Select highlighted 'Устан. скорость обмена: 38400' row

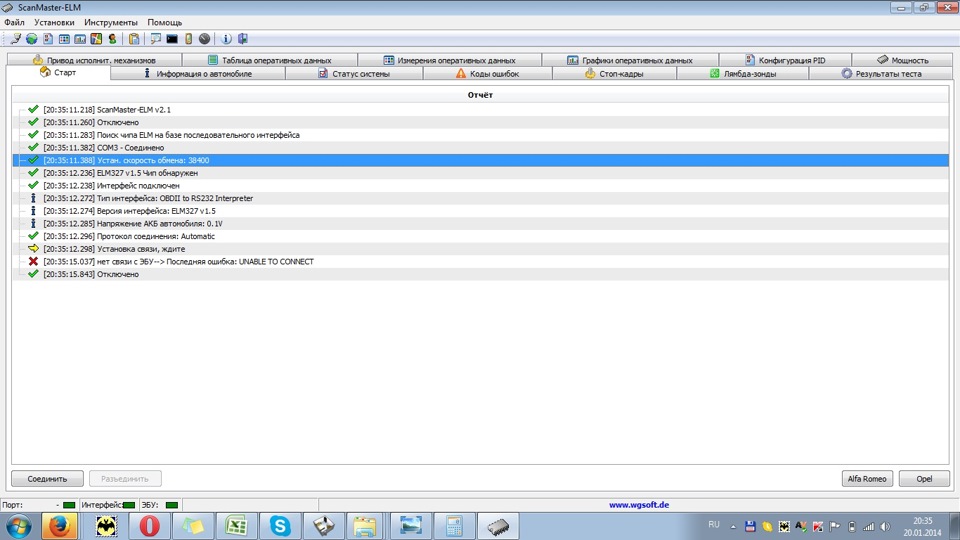point(481,160)
